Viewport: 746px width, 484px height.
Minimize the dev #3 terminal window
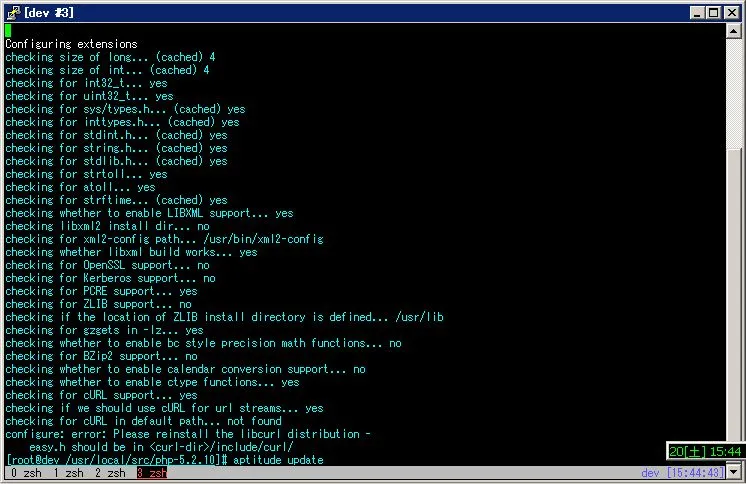[x=696, y=12]
